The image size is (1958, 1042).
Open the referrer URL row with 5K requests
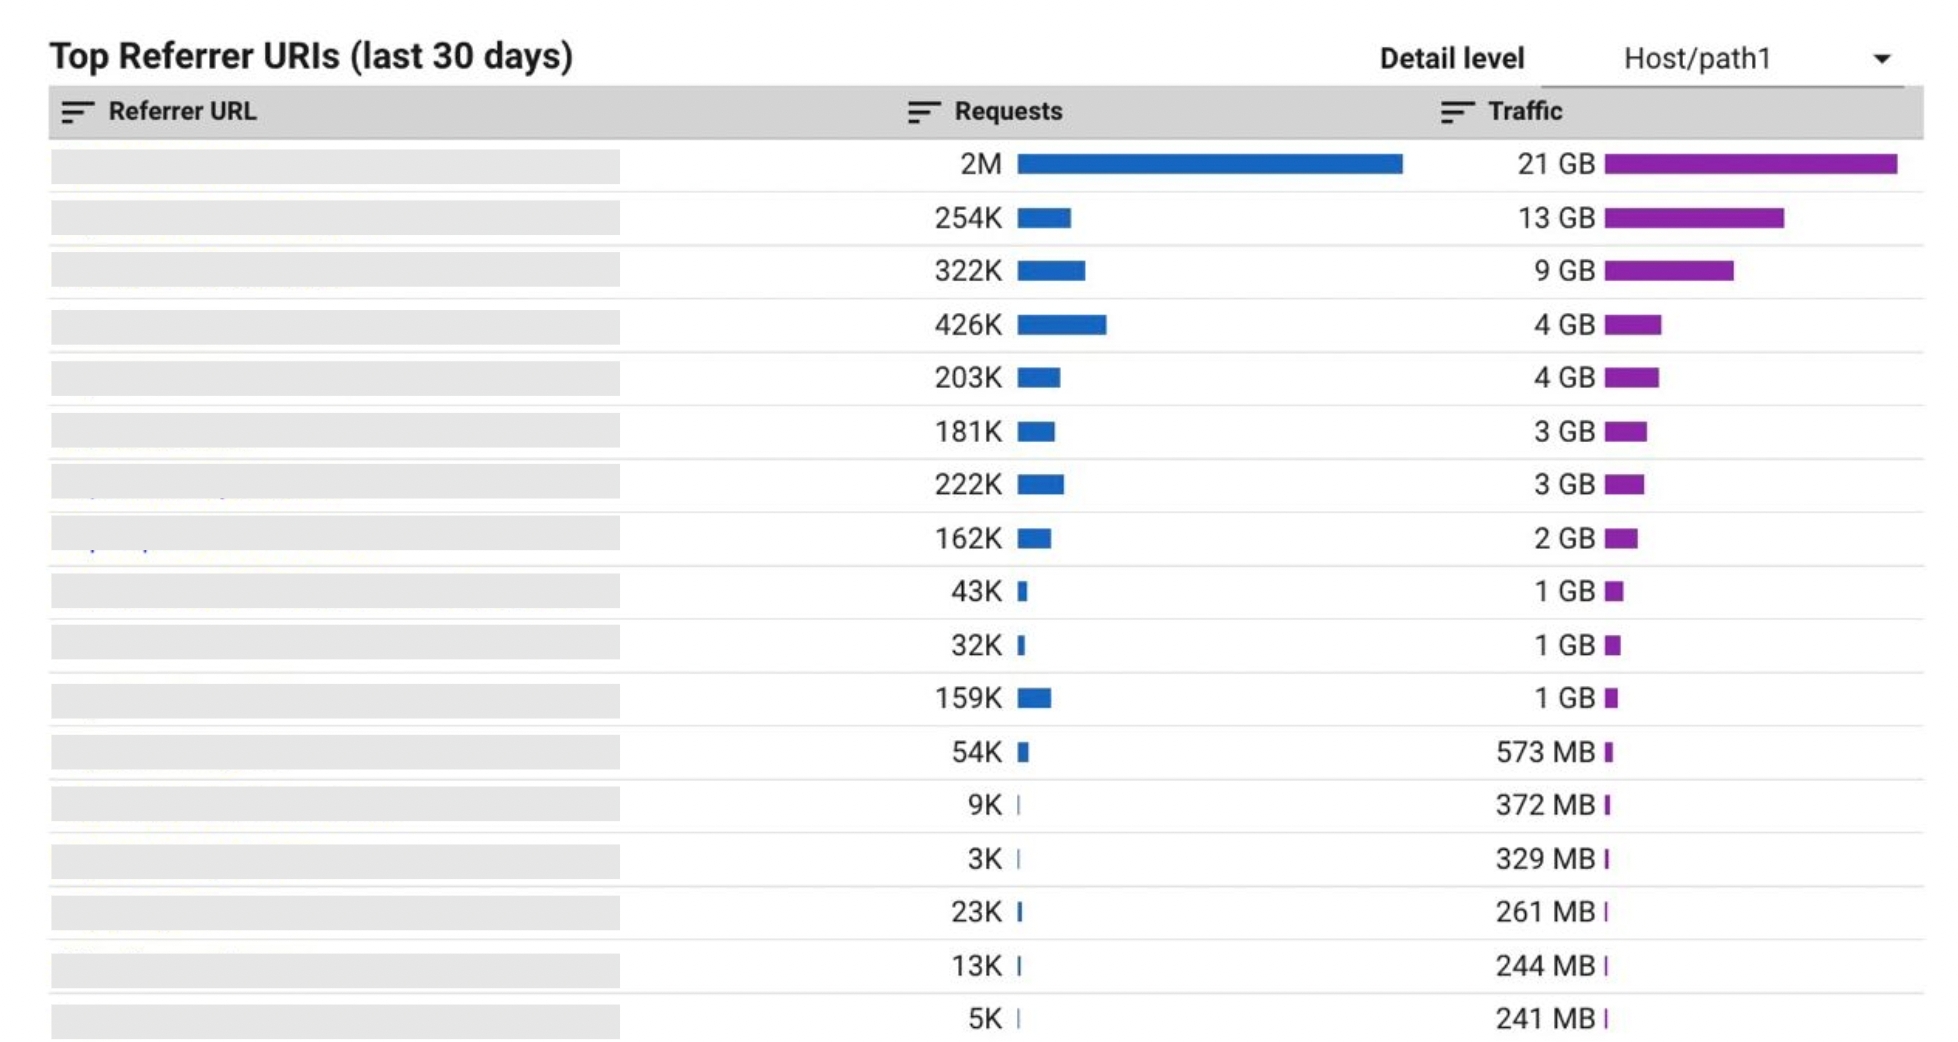coord(335,1020)
